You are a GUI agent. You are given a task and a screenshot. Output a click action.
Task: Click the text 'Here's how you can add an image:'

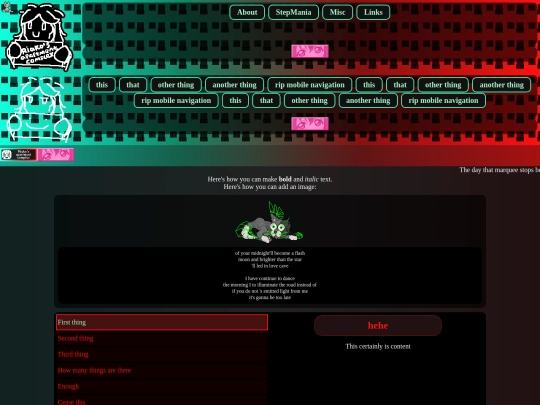point(270,187)
